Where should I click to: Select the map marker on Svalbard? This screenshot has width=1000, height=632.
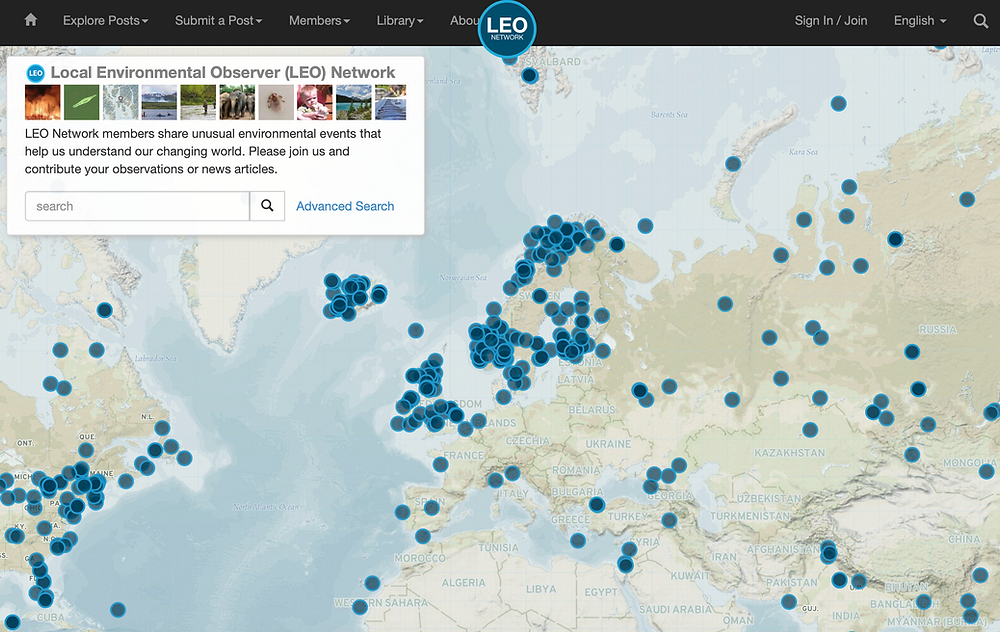[x=530, y=76]
